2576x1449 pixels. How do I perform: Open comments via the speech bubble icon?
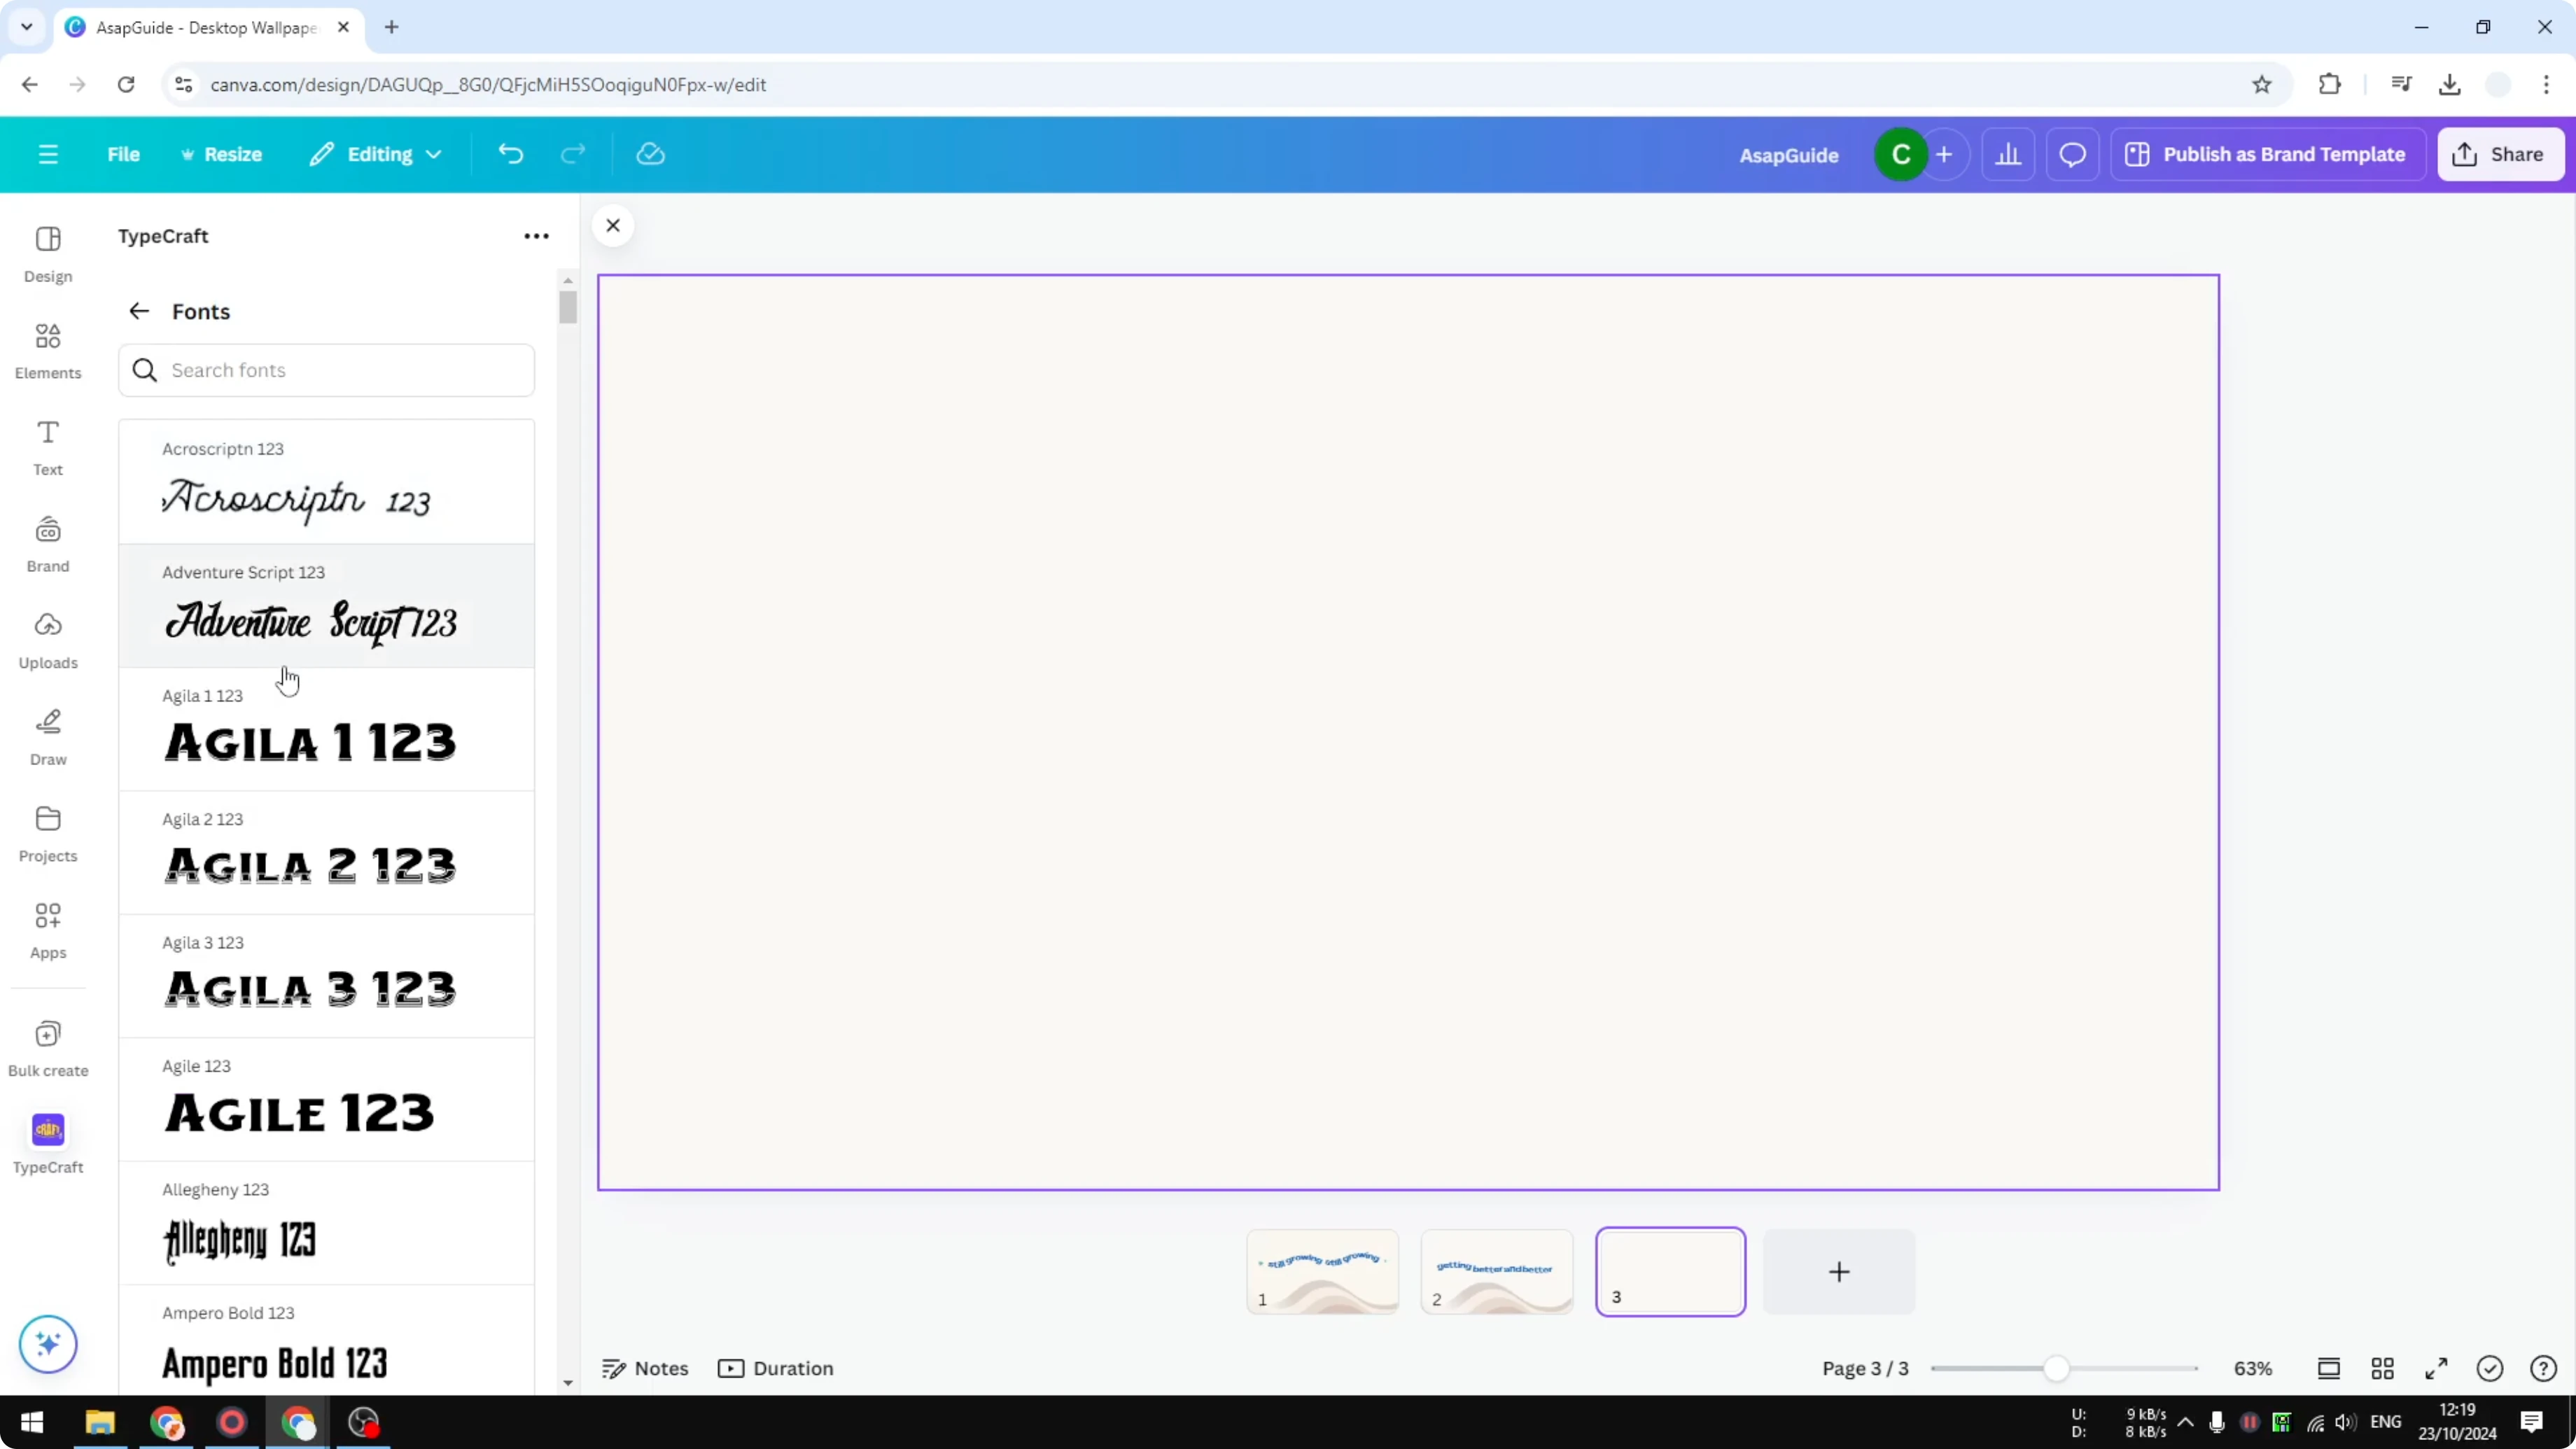(x=2072, y=153)
